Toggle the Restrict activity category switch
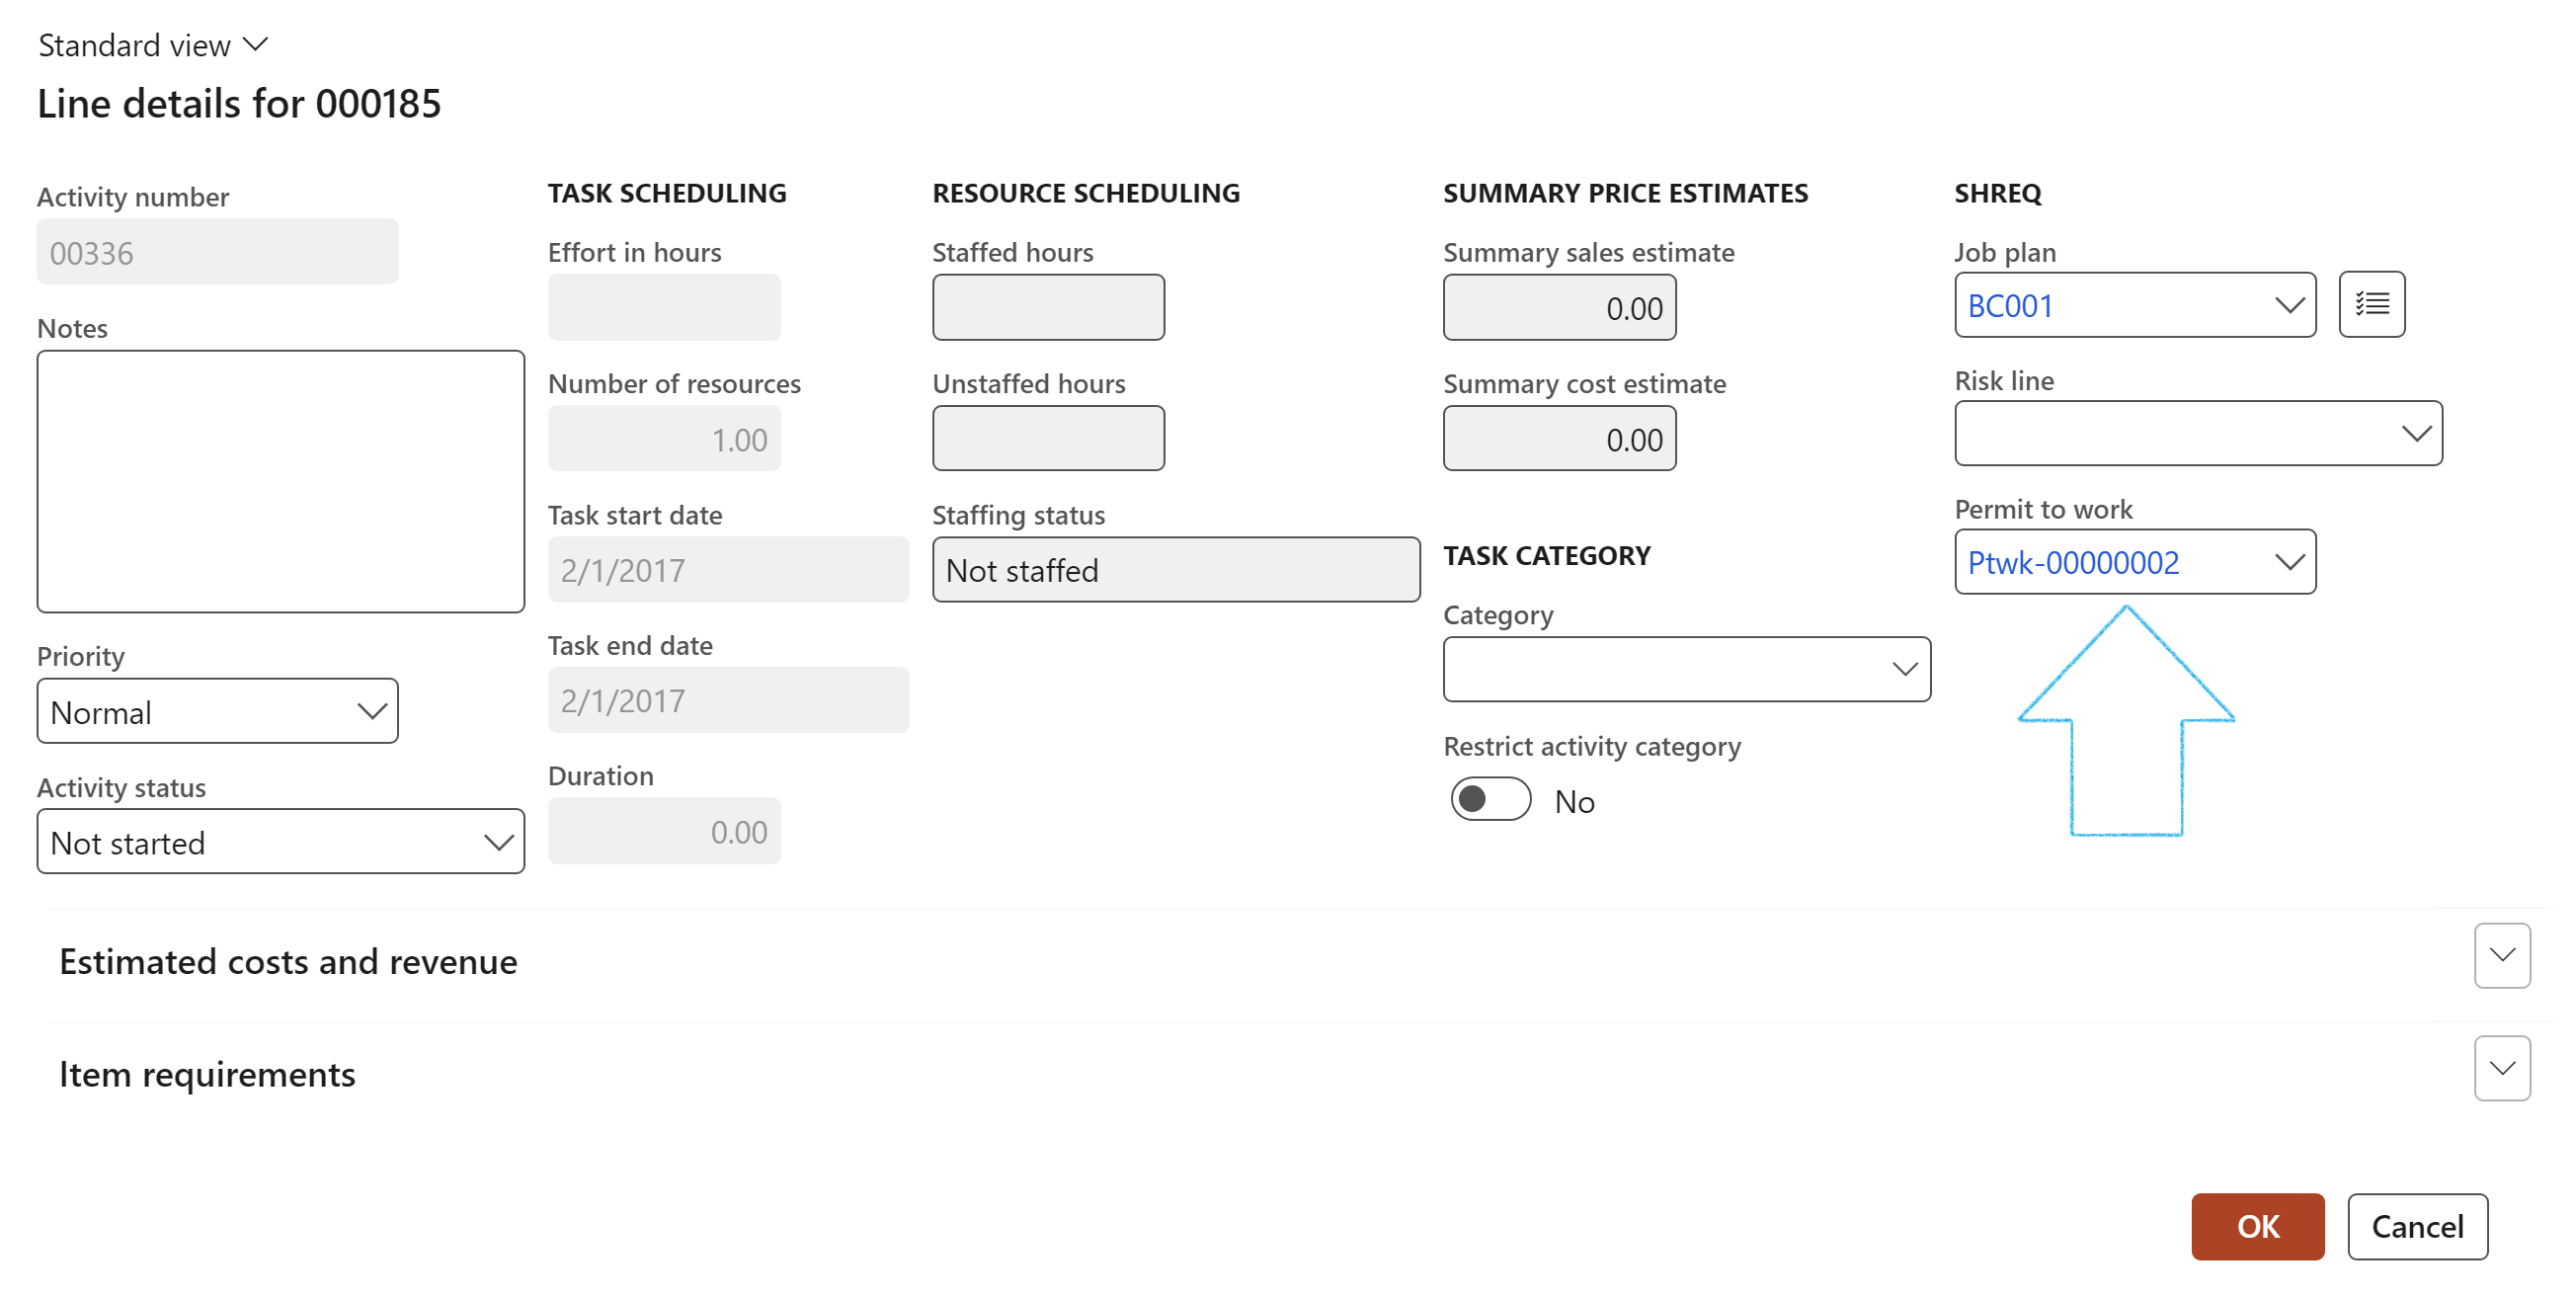Screen dimensions: 2576x1299 pyautogui.click(x=1490, y=800)
